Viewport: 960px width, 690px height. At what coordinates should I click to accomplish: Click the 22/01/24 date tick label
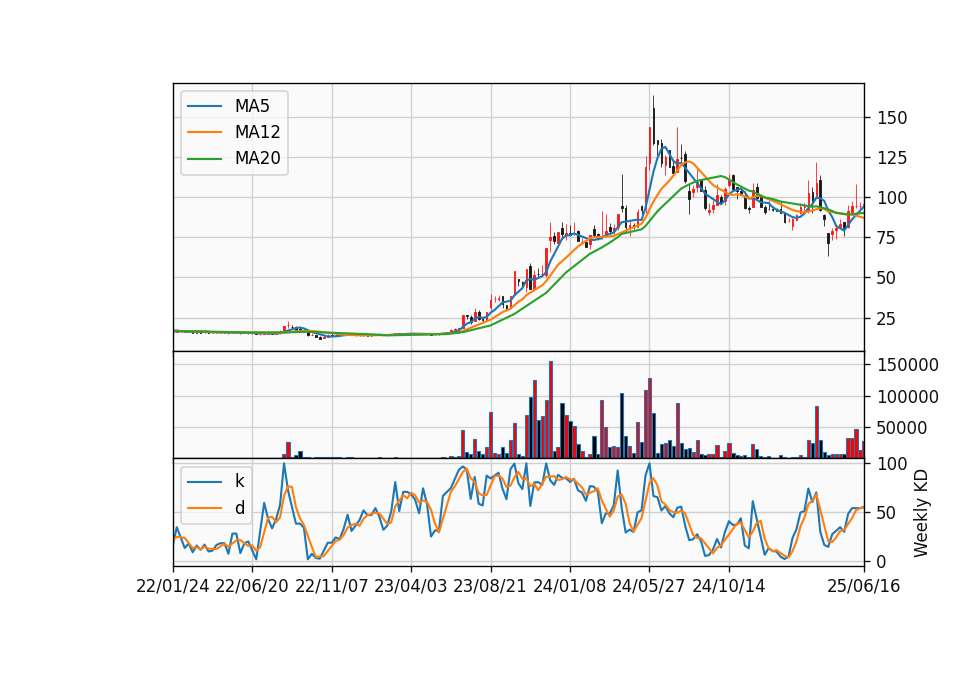click(x=173, y=587)
